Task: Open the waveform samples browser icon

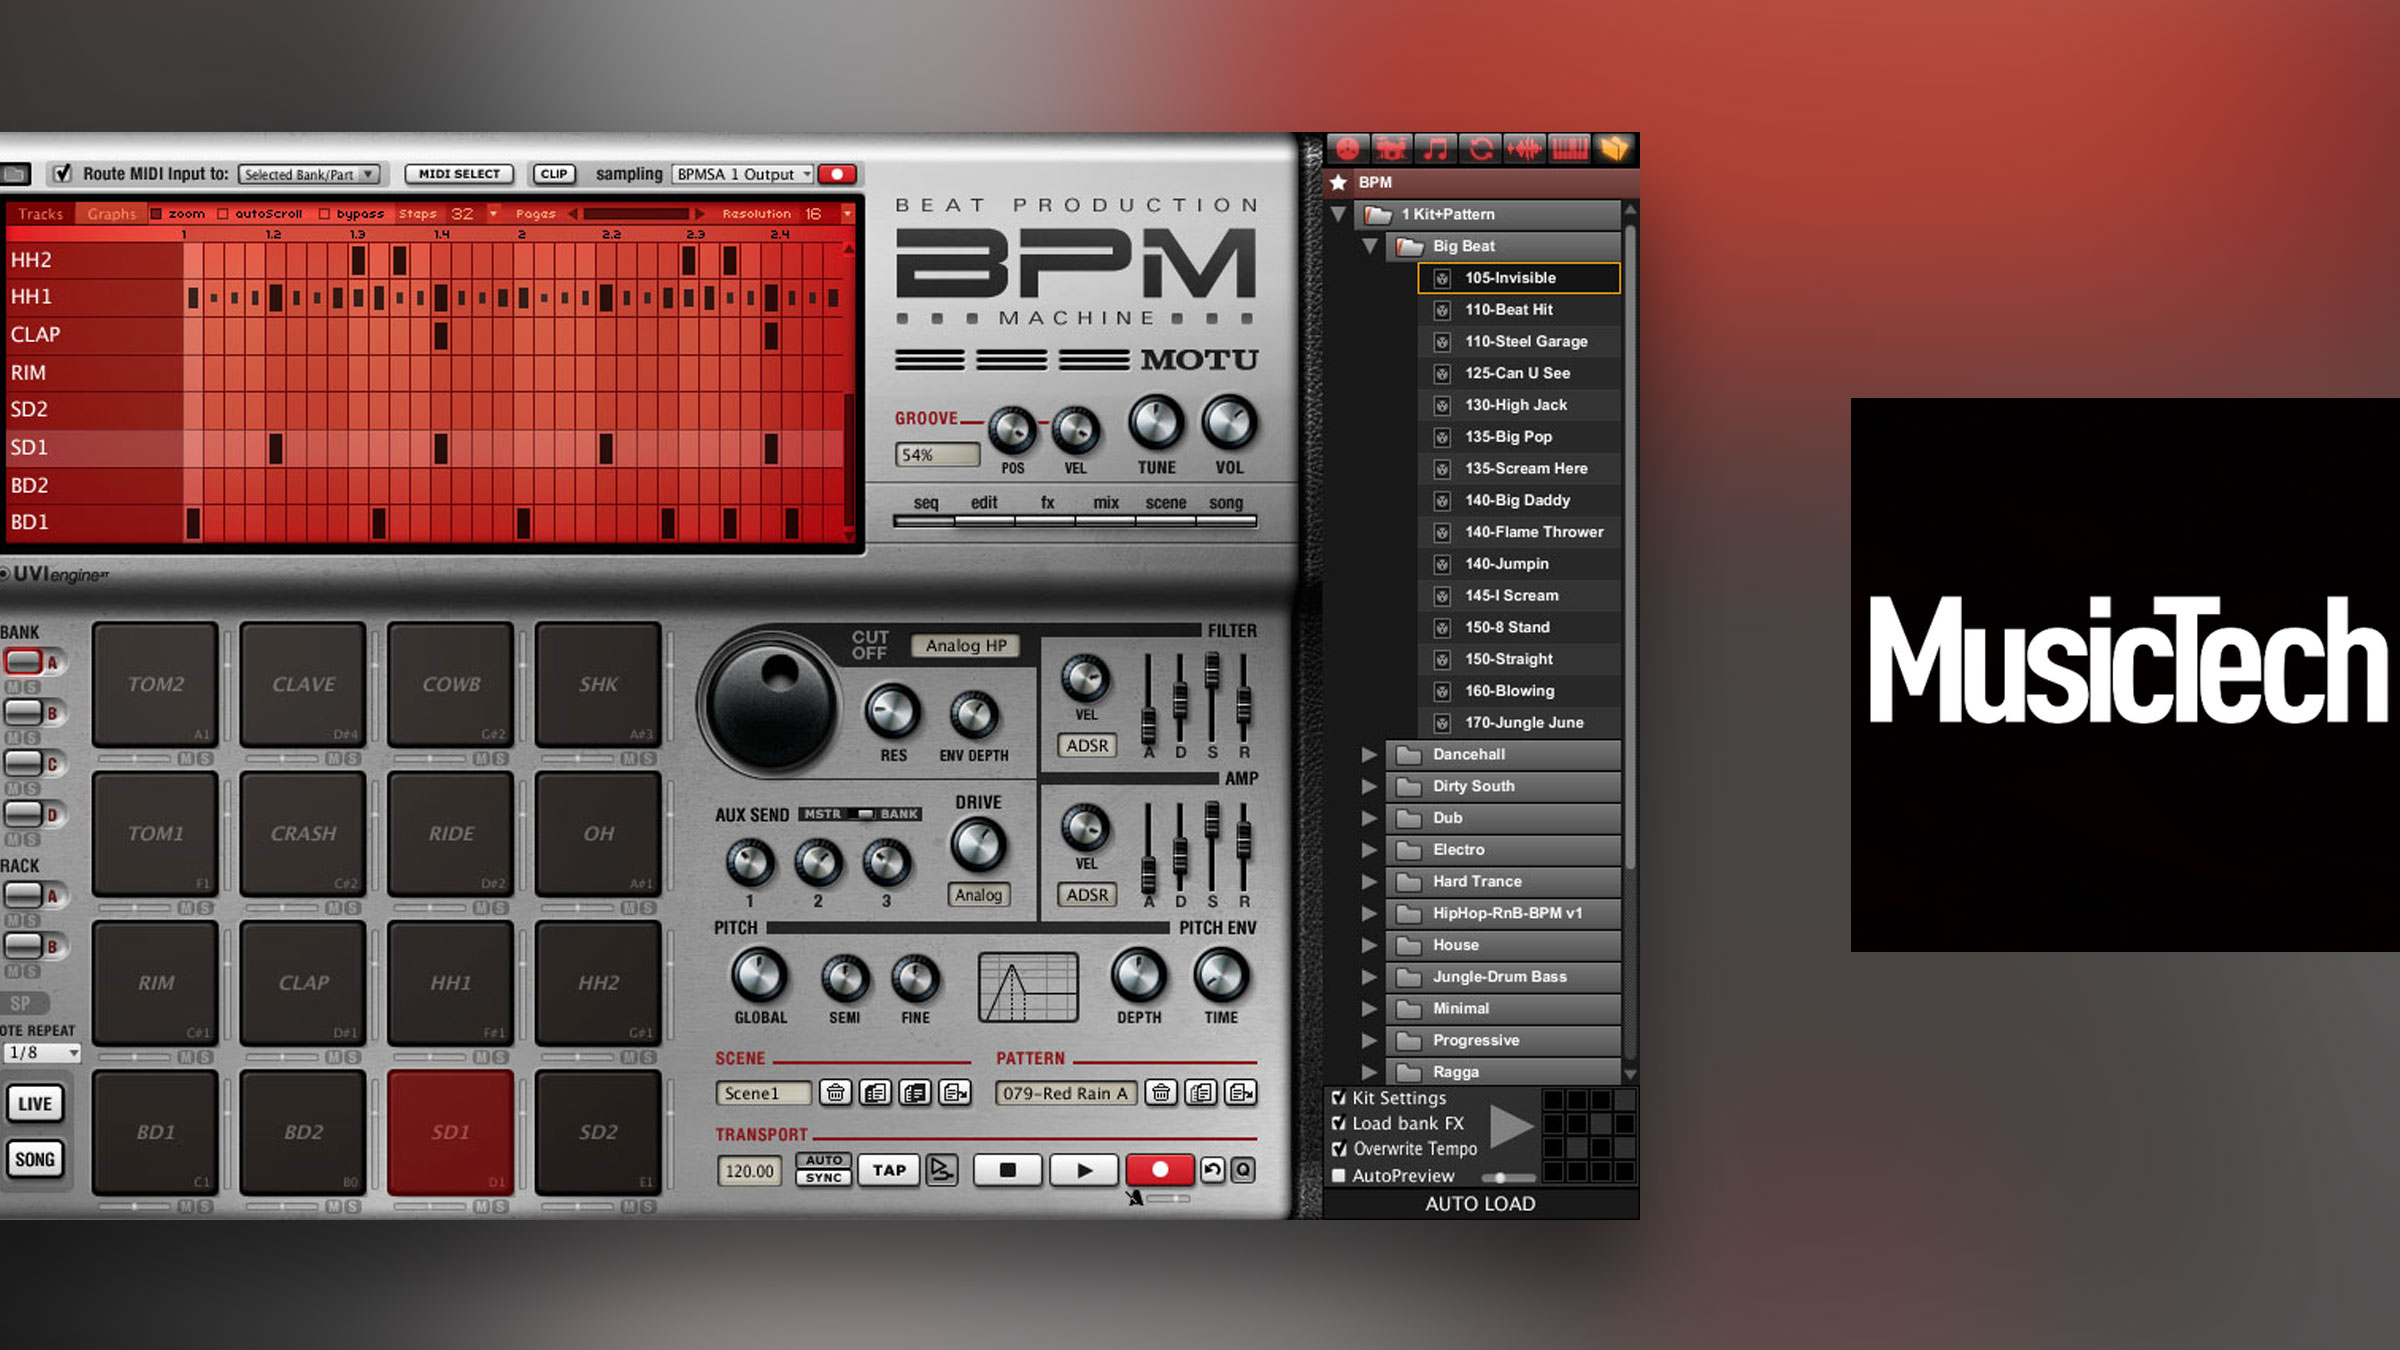Action: coord(1524,148)
